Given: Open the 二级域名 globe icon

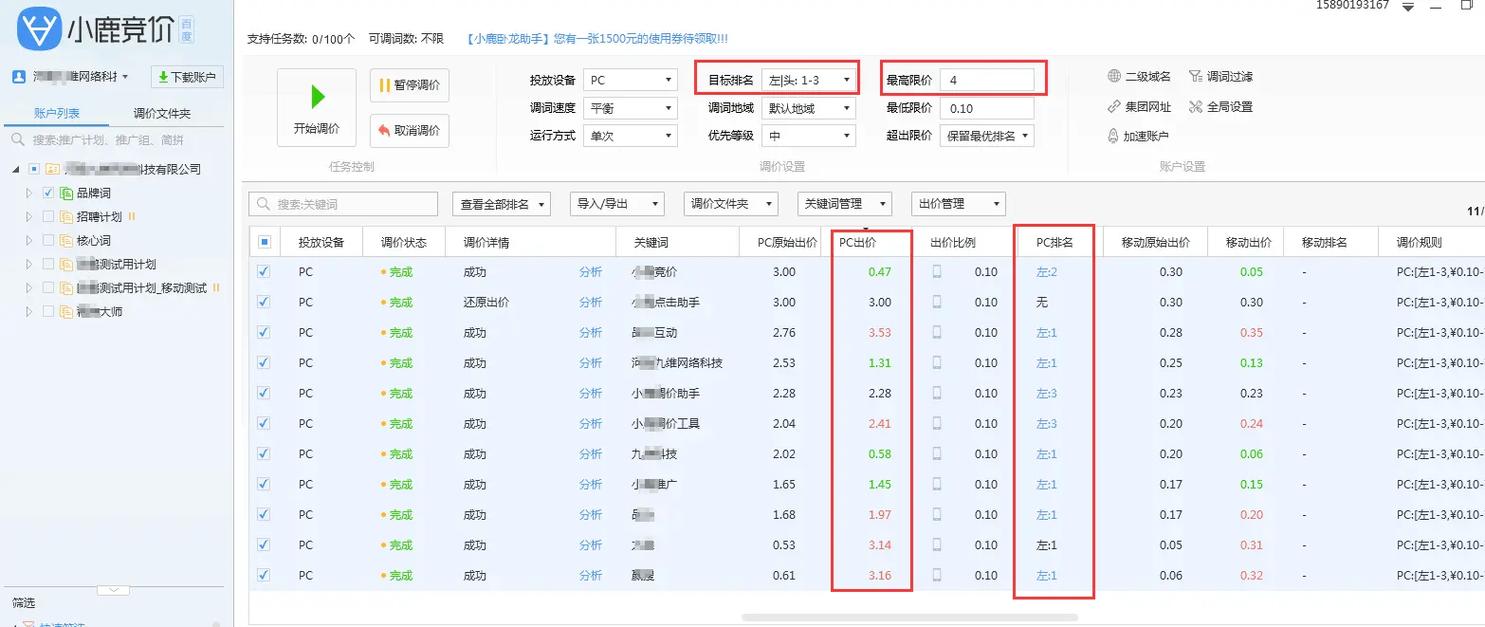Looking at the screenshot, I should pyautogui.click(x=1115, y=76).
